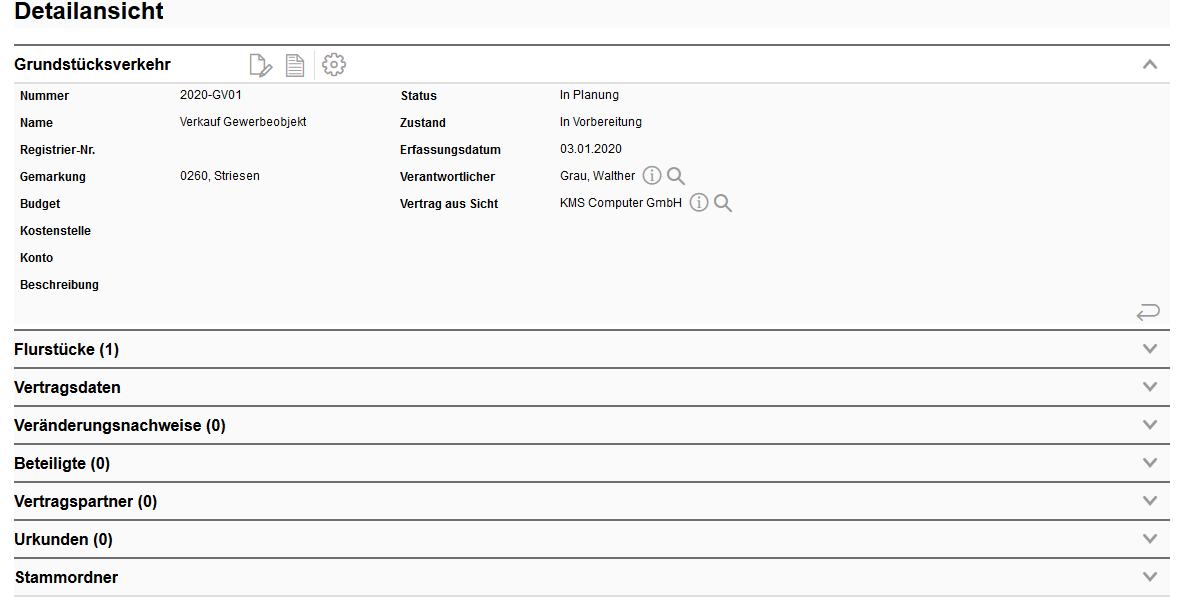Expand the Vertragsdaten section
The image size is (1178, 602).
[x=1150, y=387]
